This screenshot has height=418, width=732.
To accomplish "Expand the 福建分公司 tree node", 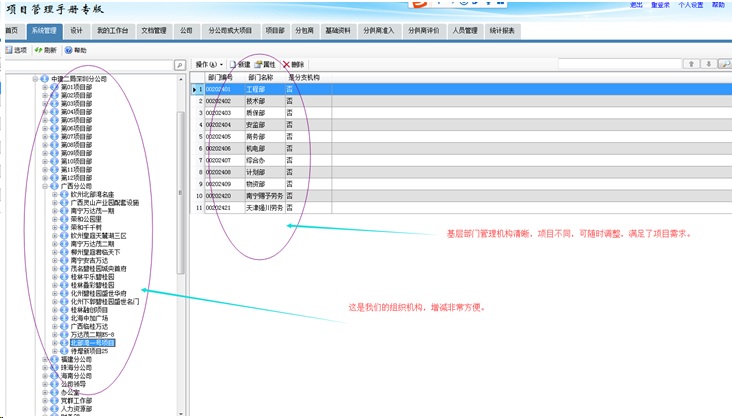I will pyautogui.click(x=44, y=359).
